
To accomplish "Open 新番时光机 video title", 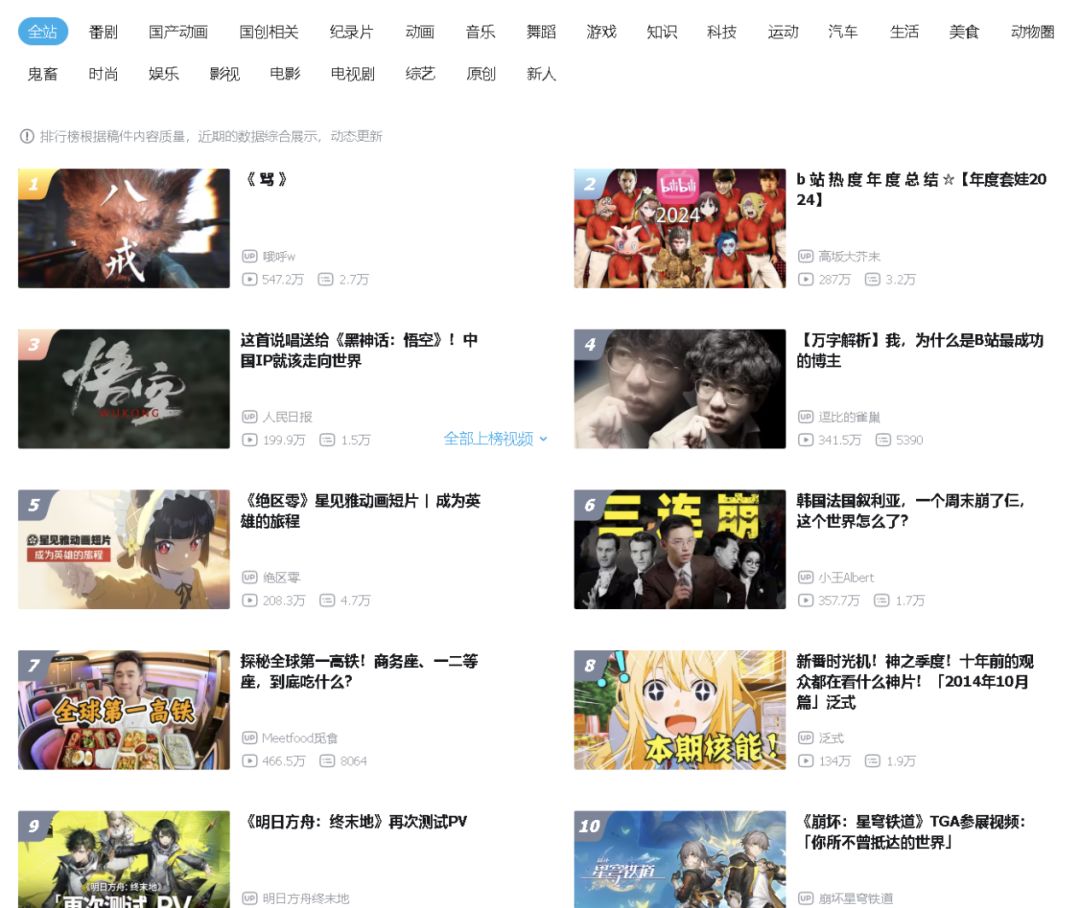I will [915, 681].
